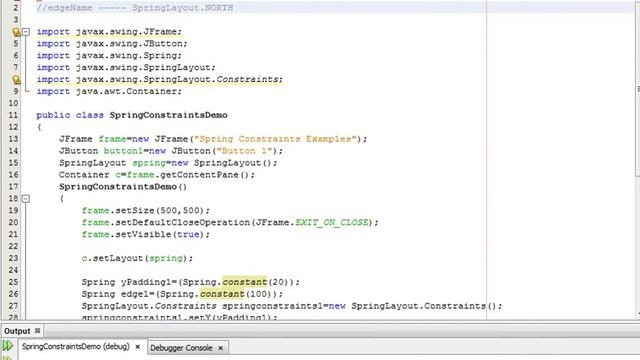Click "edge1" in its declaration on line 26
640x360 pixels.
pos(135,294)
